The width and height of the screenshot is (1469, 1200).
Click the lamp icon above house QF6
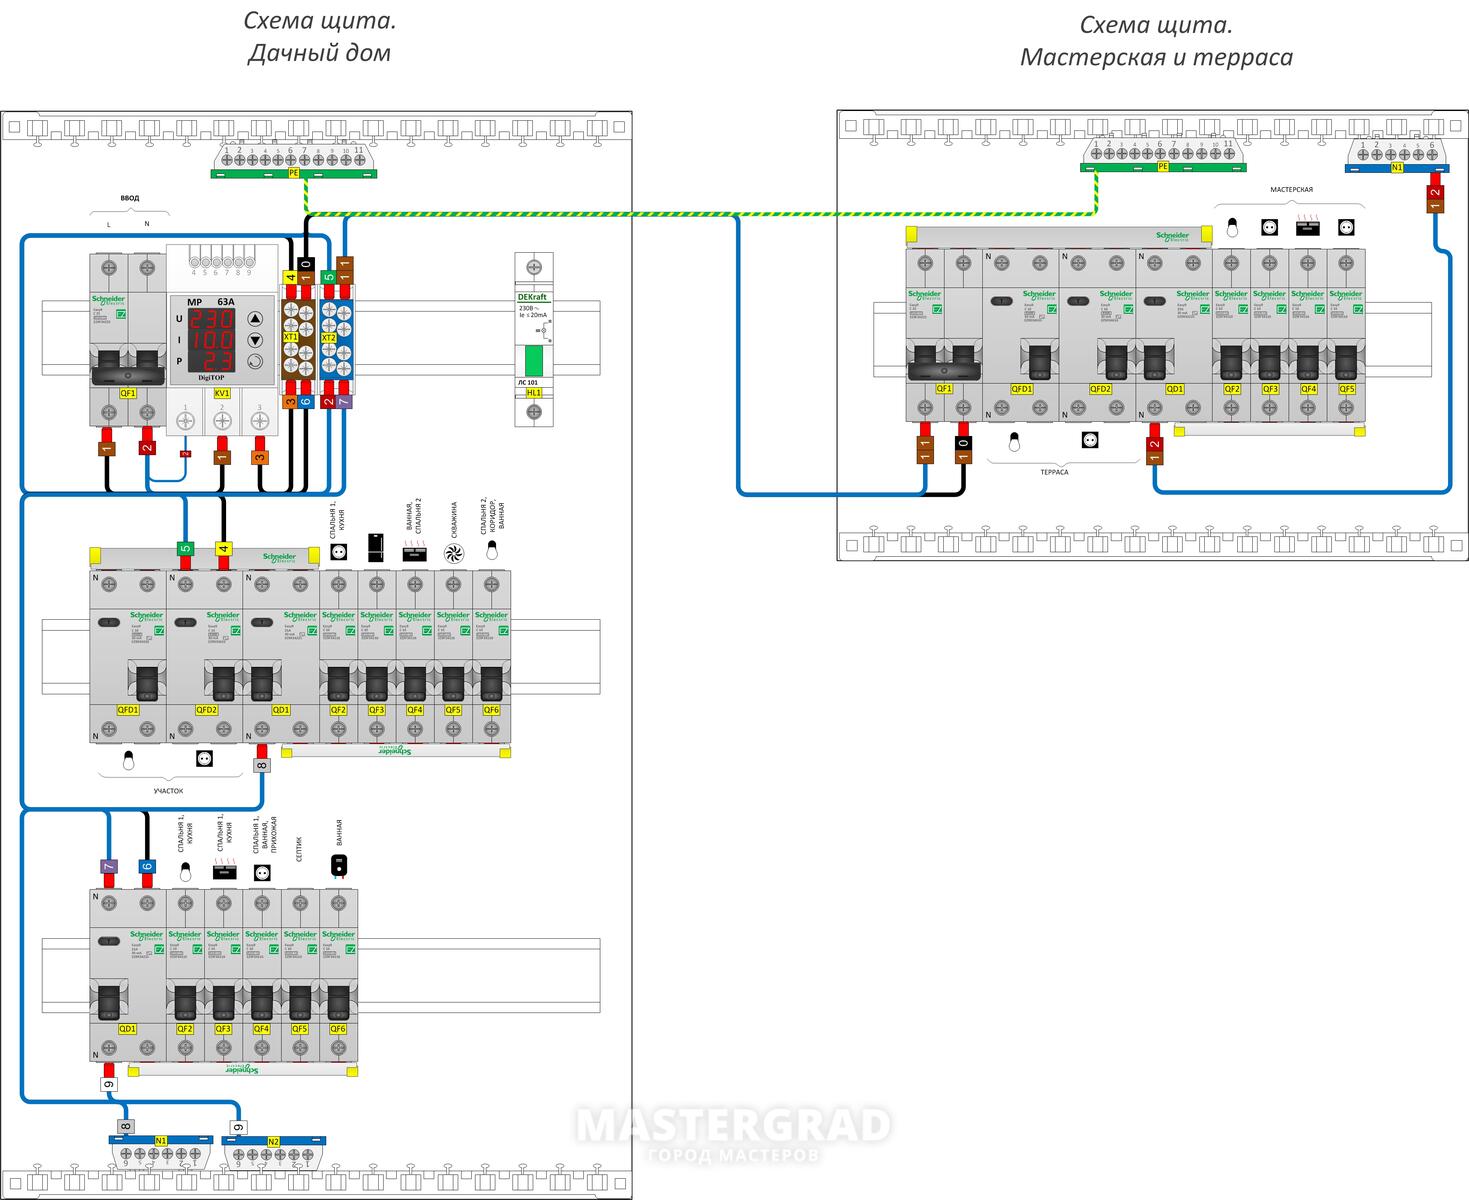[x=491, y=550]
